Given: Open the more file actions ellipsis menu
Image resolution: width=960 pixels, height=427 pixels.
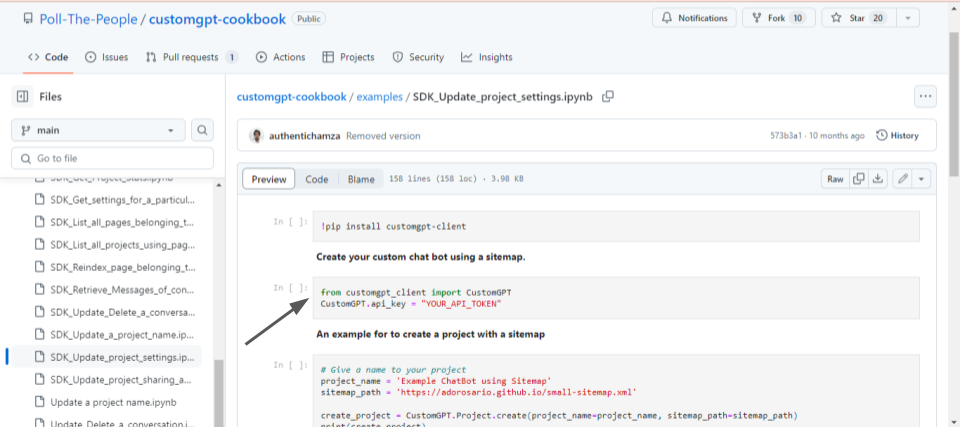Looking at the screenshot, I should tap(925, 96).
